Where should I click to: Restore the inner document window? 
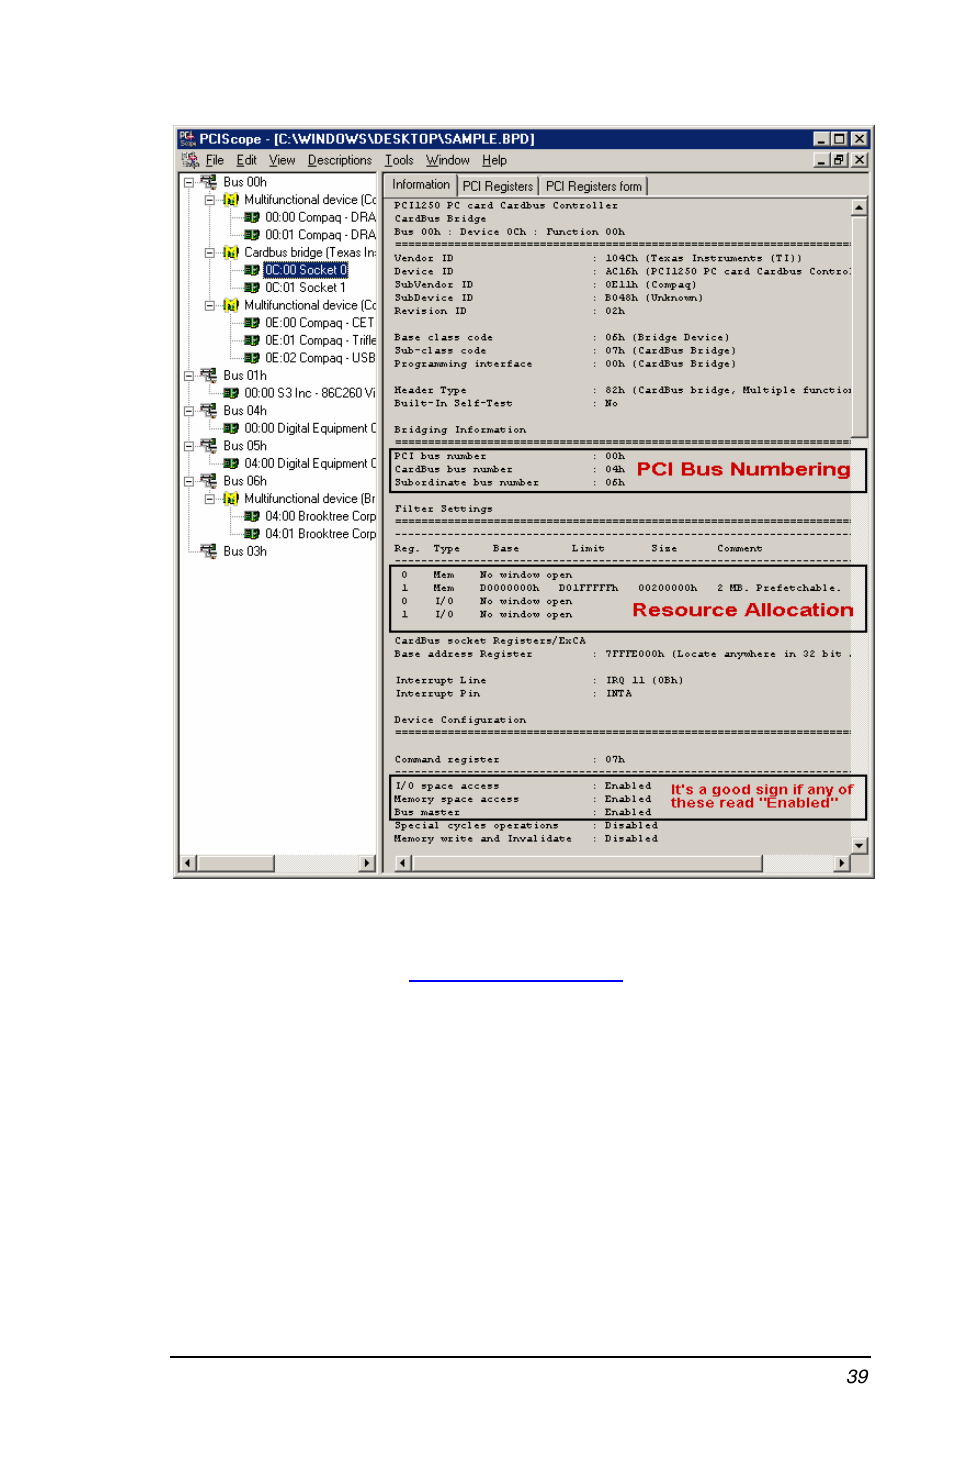tap(840, 160)
